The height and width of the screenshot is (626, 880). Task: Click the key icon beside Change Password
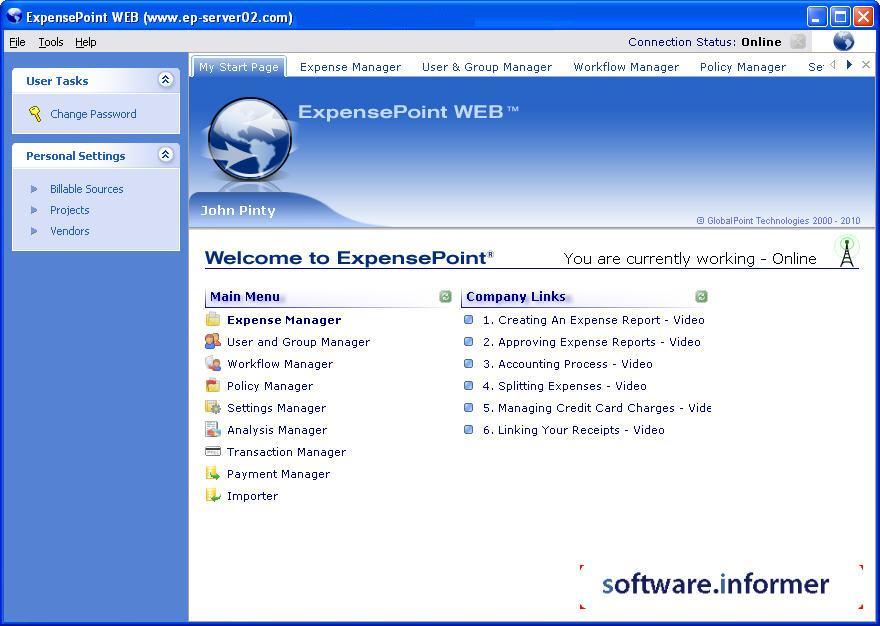[35, 114]
